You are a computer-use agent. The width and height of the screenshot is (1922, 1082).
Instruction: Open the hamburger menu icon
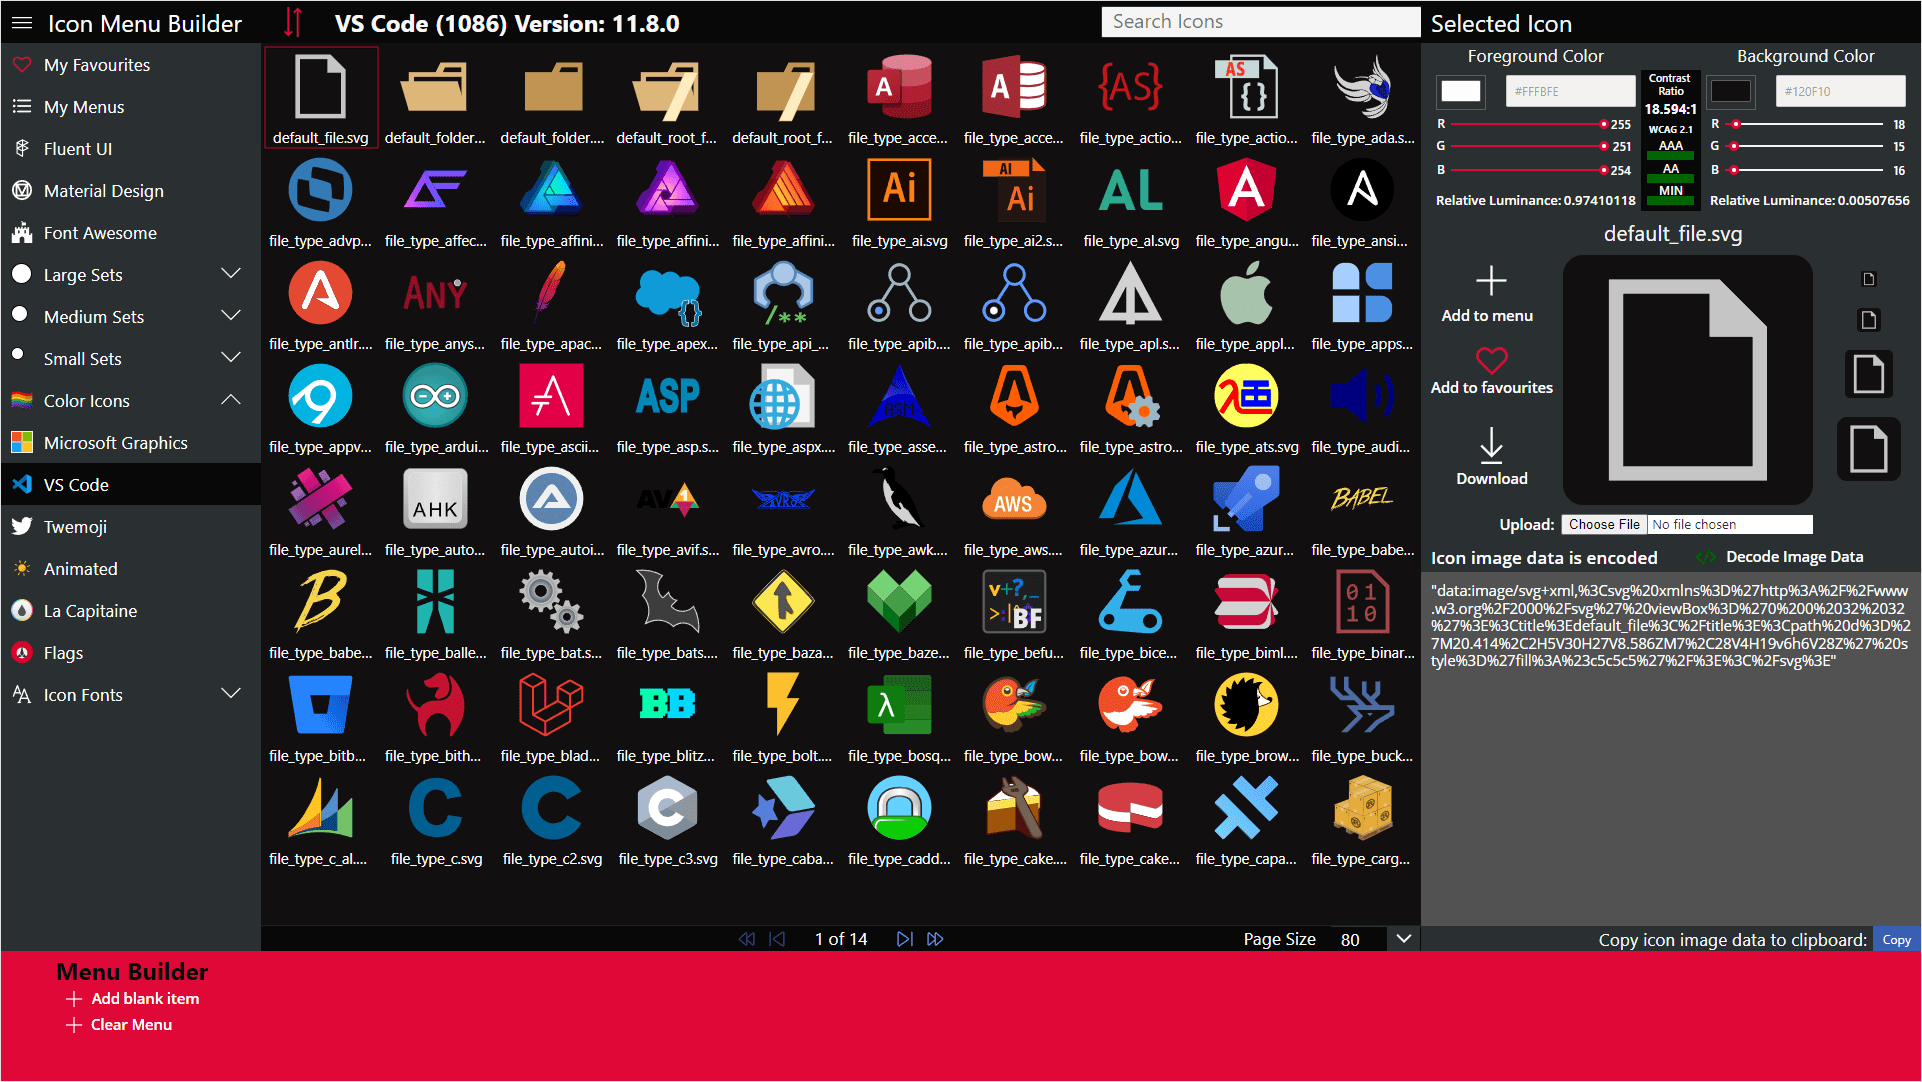pyautogui.click(x=22, y=23)
